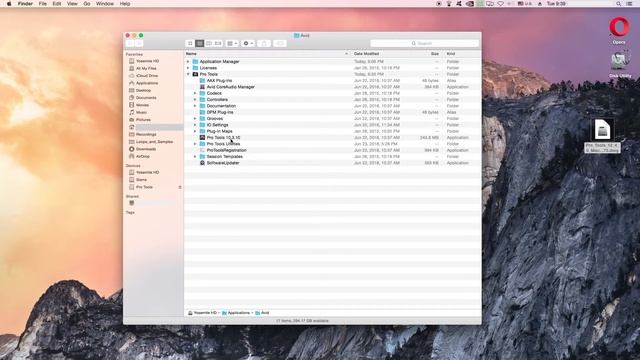Switch Finder to column view

coord(209,43)
